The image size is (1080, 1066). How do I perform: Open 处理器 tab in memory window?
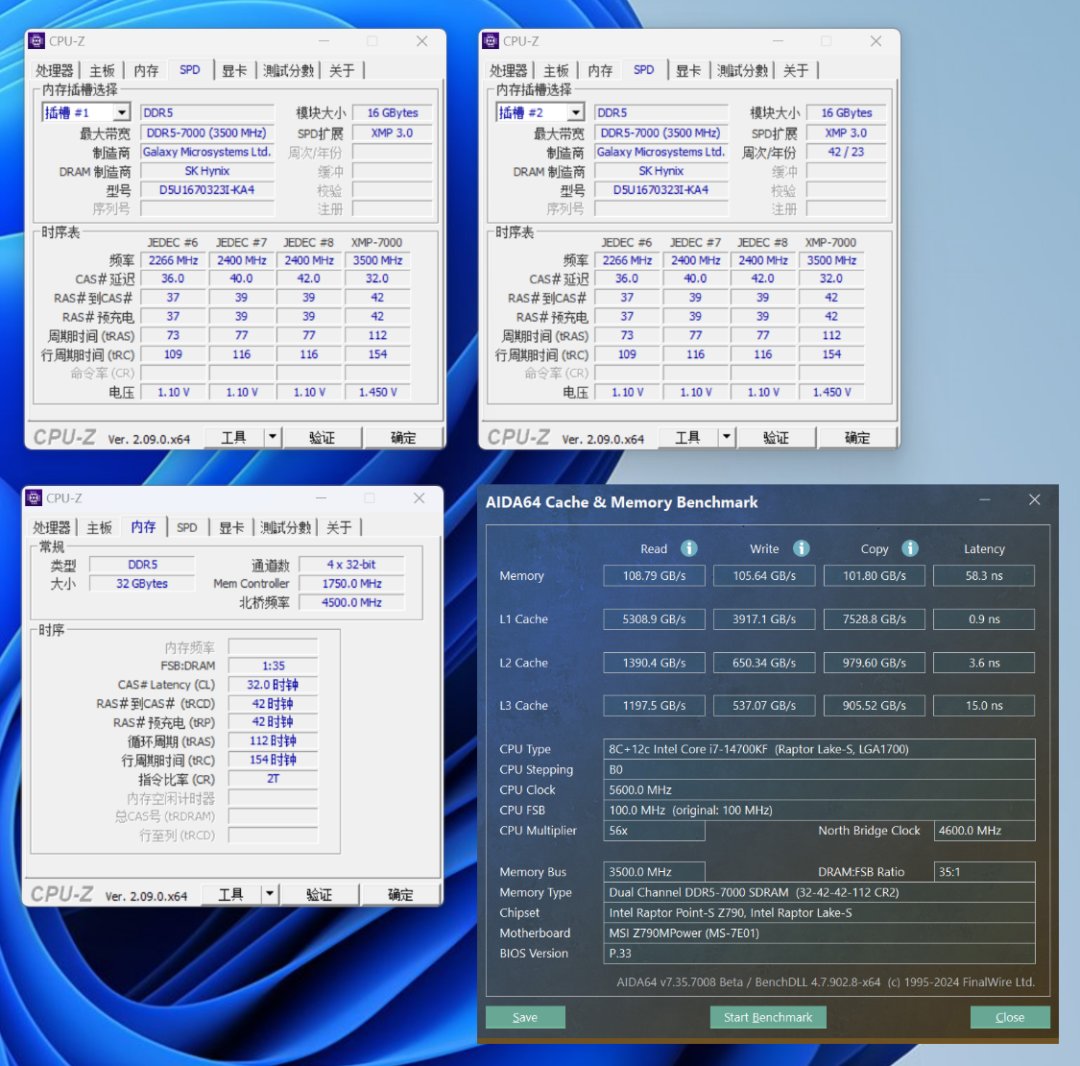(52, 527)
